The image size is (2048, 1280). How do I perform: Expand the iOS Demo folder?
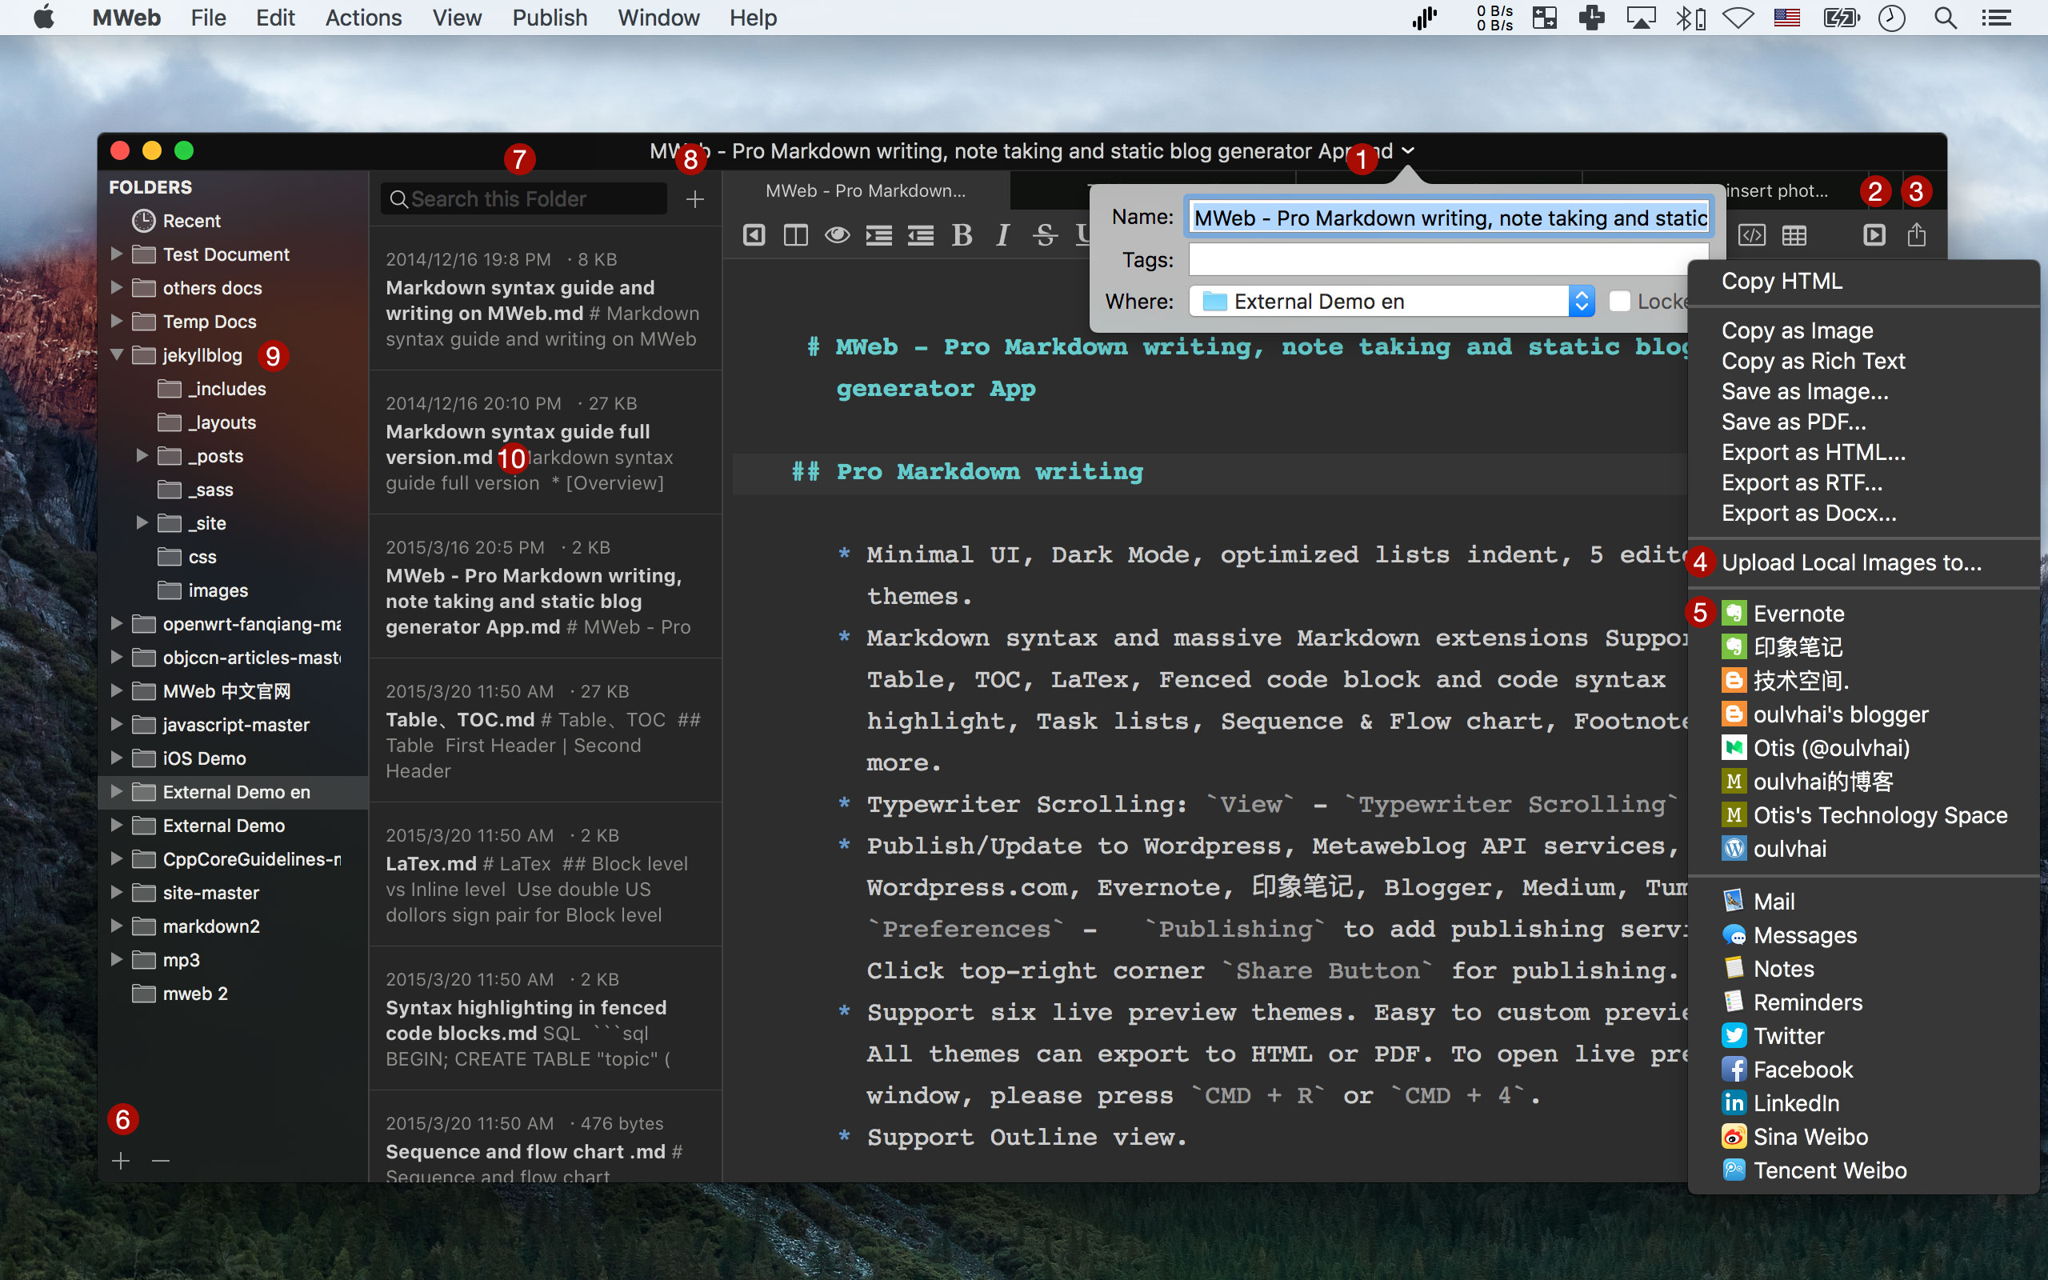117,758
